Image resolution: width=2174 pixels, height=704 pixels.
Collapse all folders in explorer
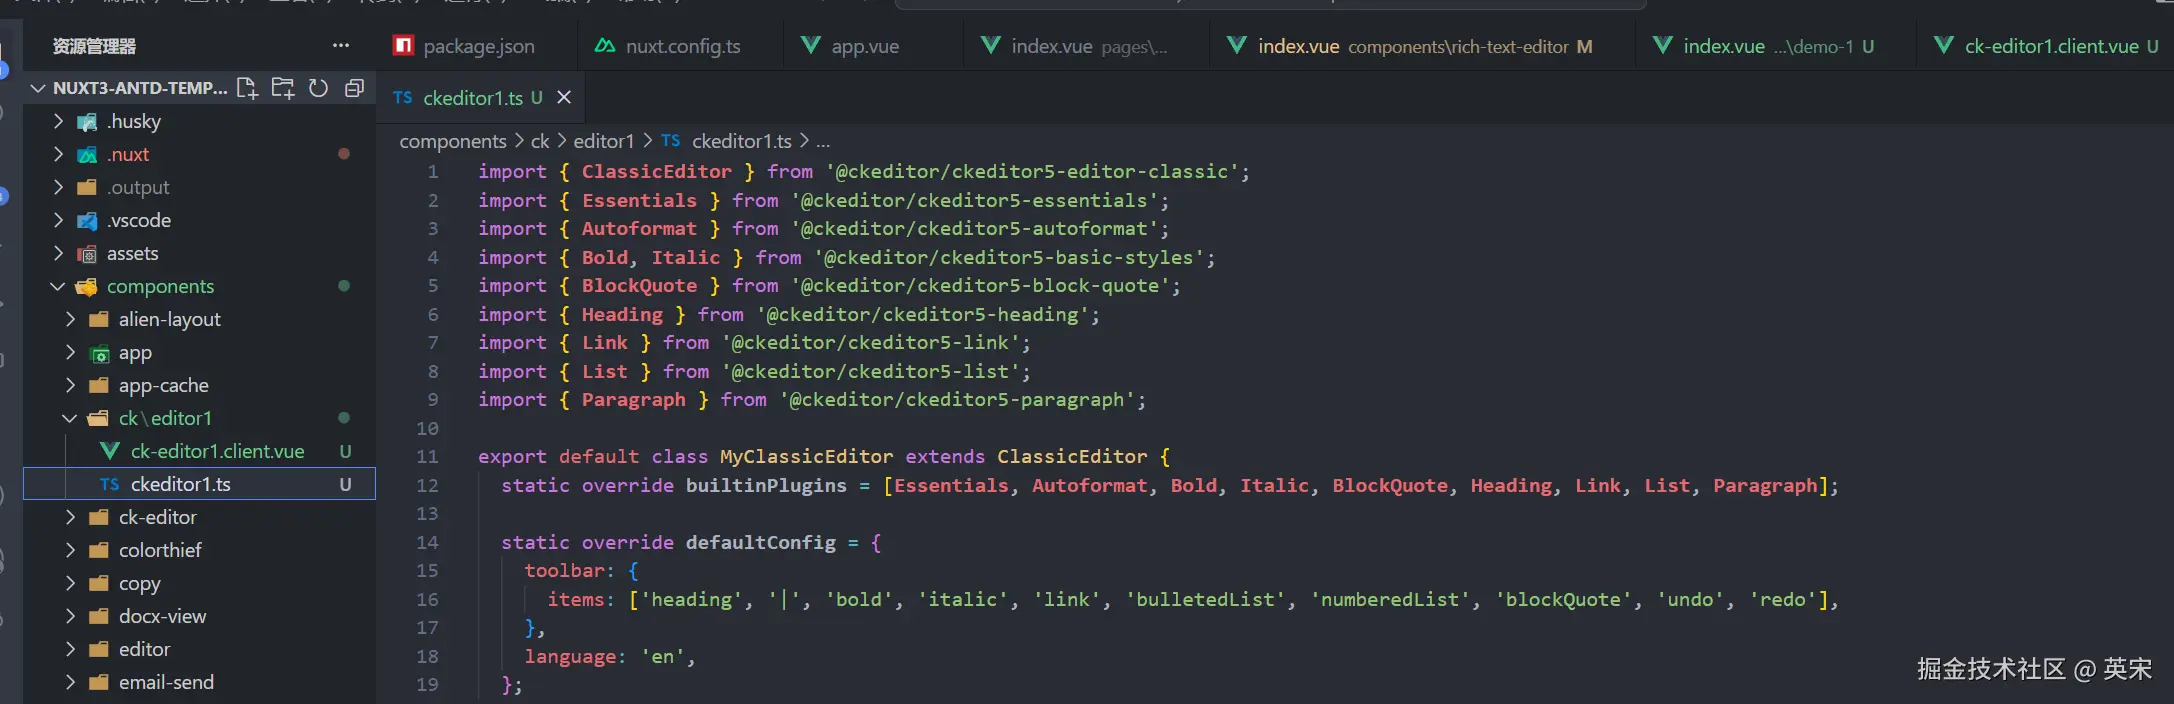pyautogui.click(x=354, y=88)
